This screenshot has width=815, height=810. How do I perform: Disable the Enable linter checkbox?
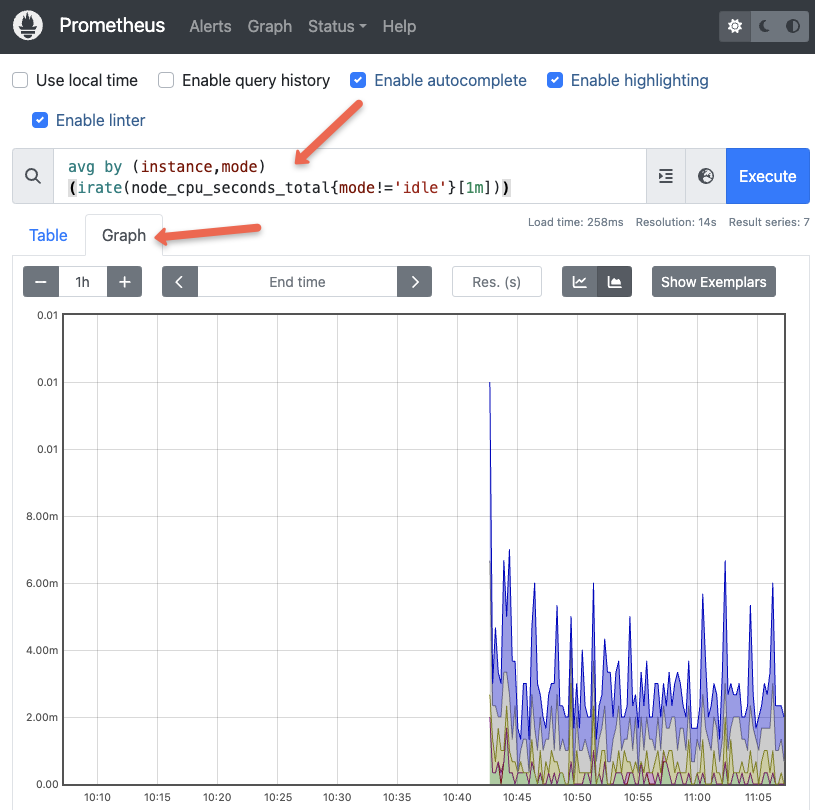tap(40, 120)
